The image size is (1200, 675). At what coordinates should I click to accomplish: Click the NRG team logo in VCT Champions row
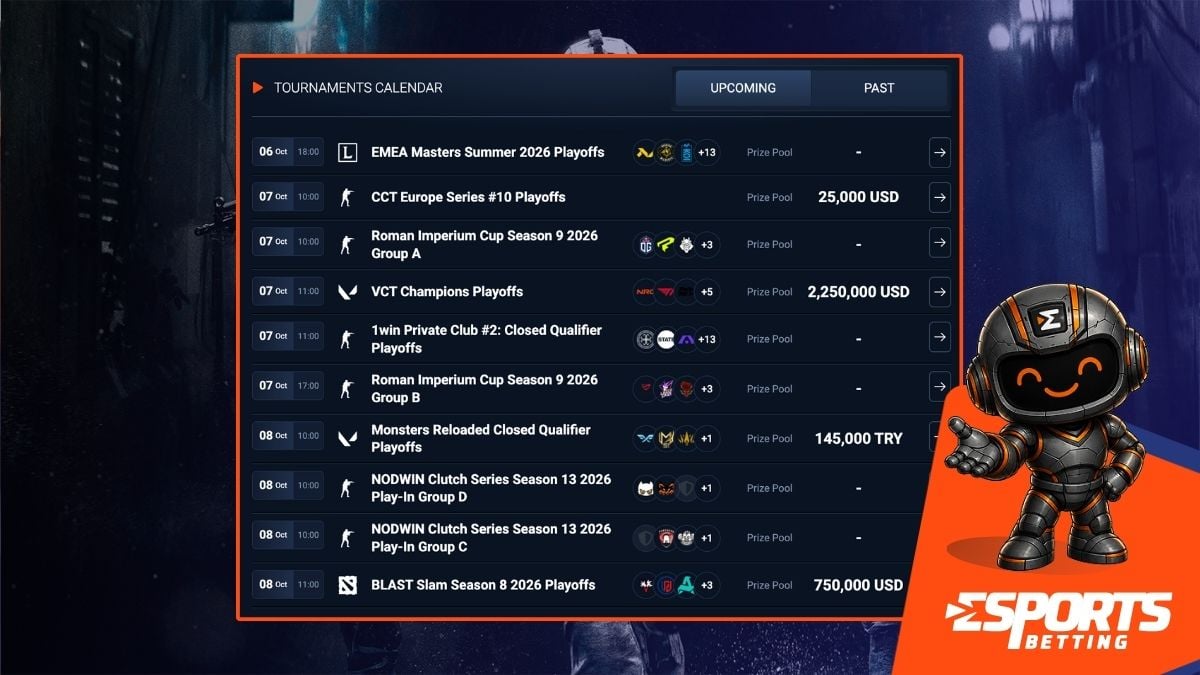645,292
